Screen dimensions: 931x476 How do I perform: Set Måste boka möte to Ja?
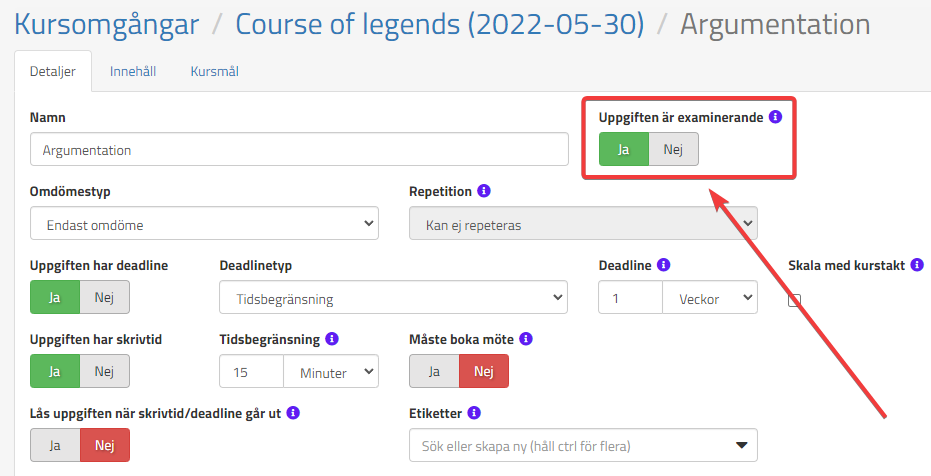click(x=434, y=371)
